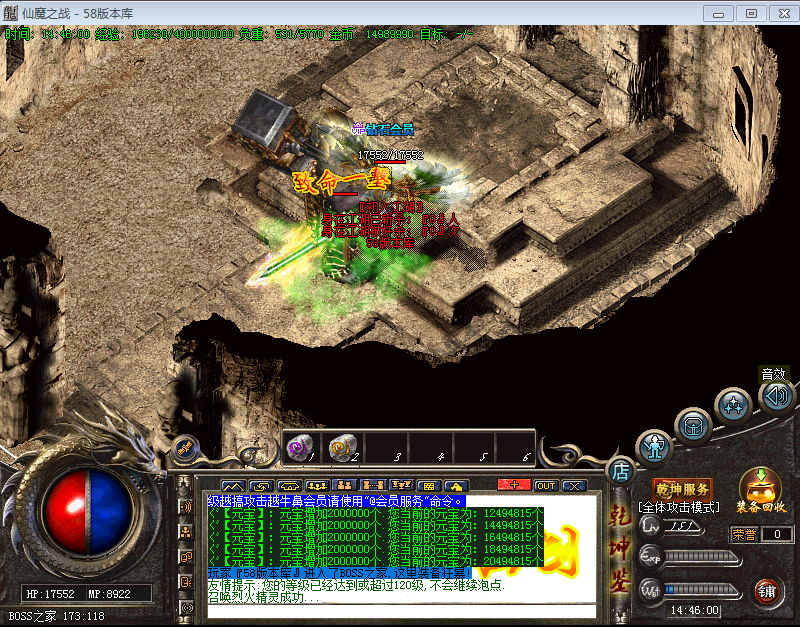The image size is (800, 627).
Task: Click the red and blue HP/MP orb
Action: pos(88,512)
